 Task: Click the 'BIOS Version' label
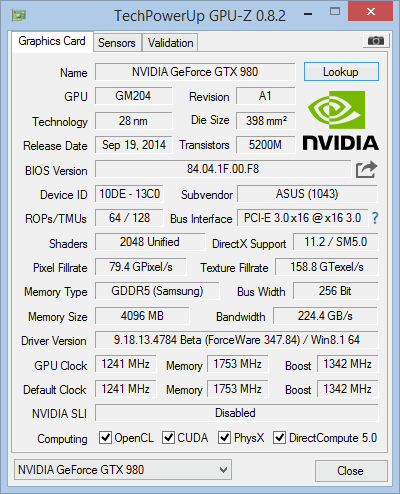click(56, 171)
